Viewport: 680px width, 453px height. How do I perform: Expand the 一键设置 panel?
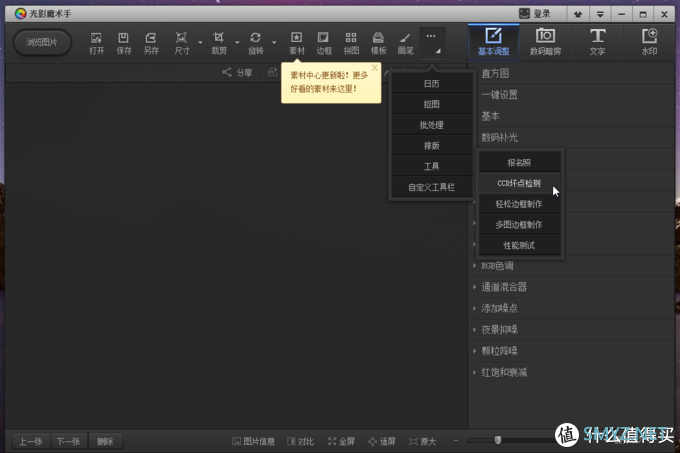click(572, 95)
